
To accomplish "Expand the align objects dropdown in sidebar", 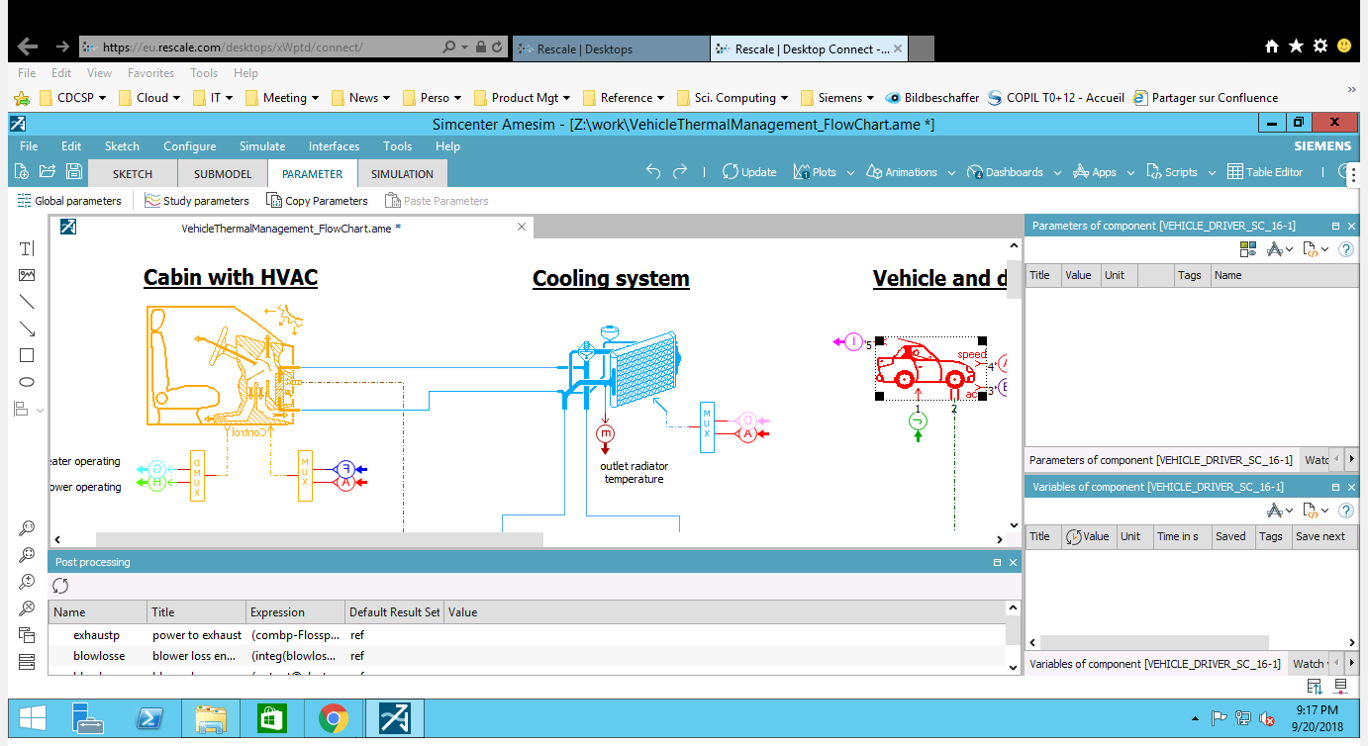I will click(40, 410).
